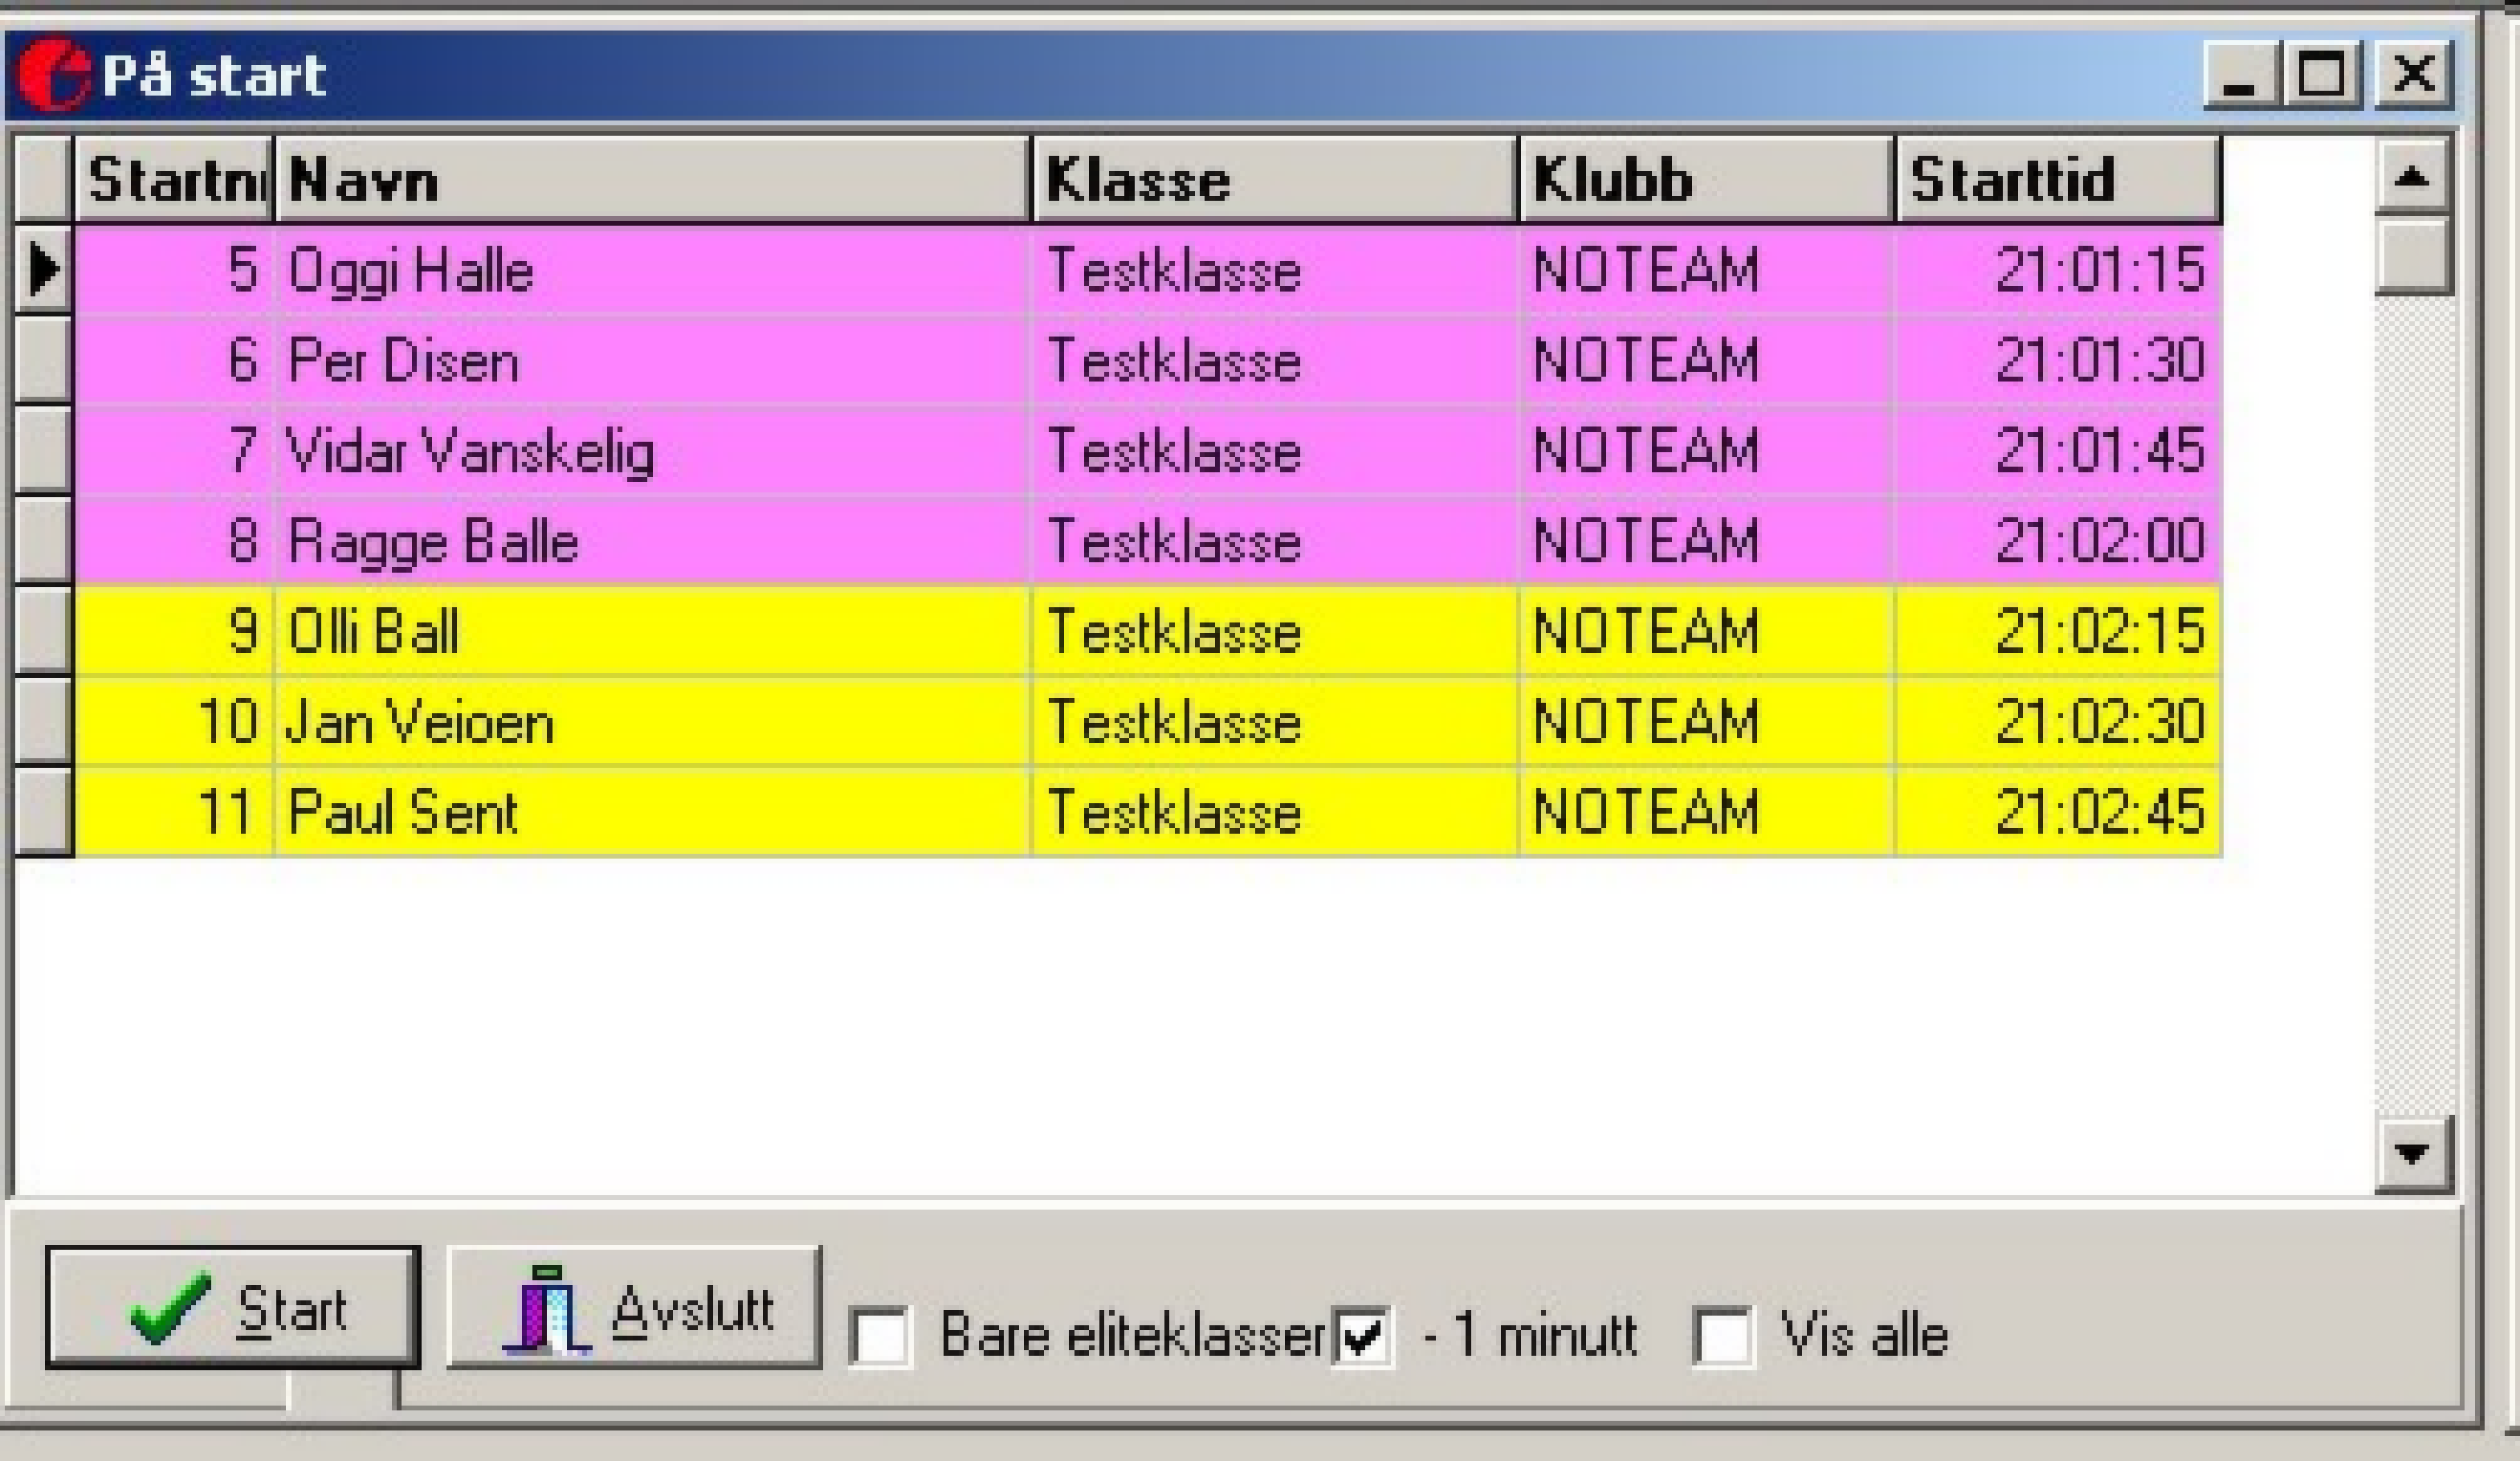Minimize the På start window

[2242, 74]
